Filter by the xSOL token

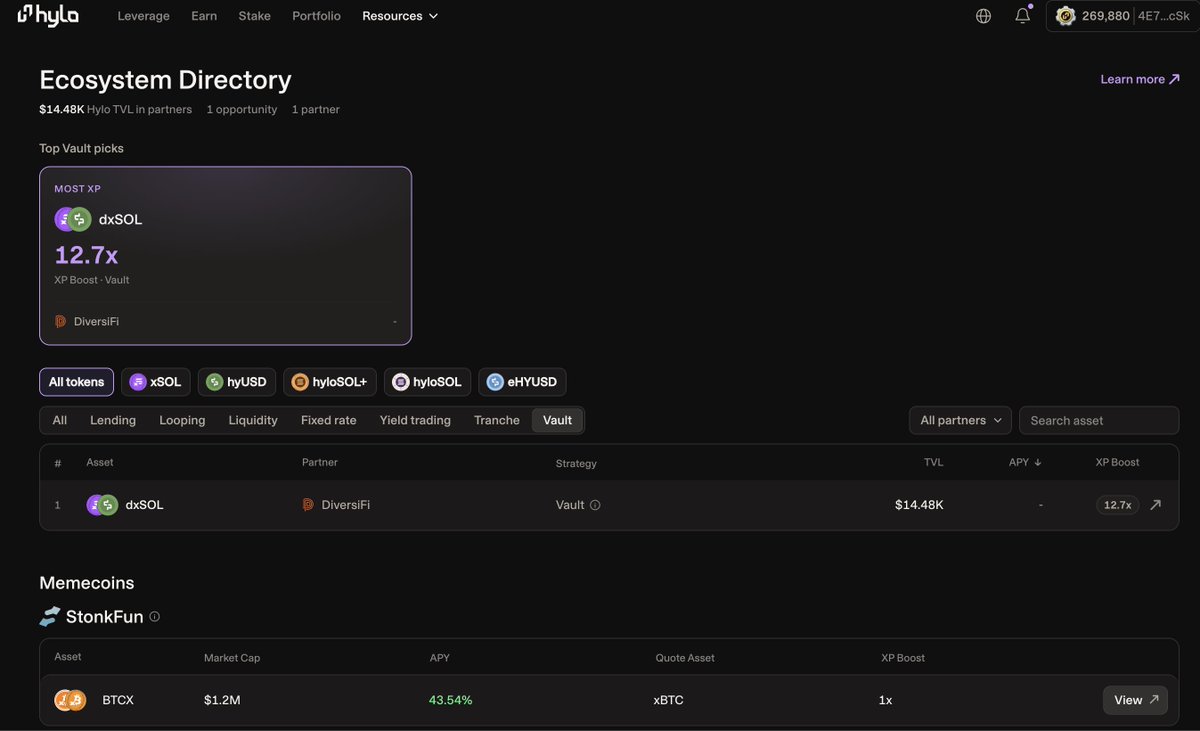pyautogui.click(x=155, y=382)
